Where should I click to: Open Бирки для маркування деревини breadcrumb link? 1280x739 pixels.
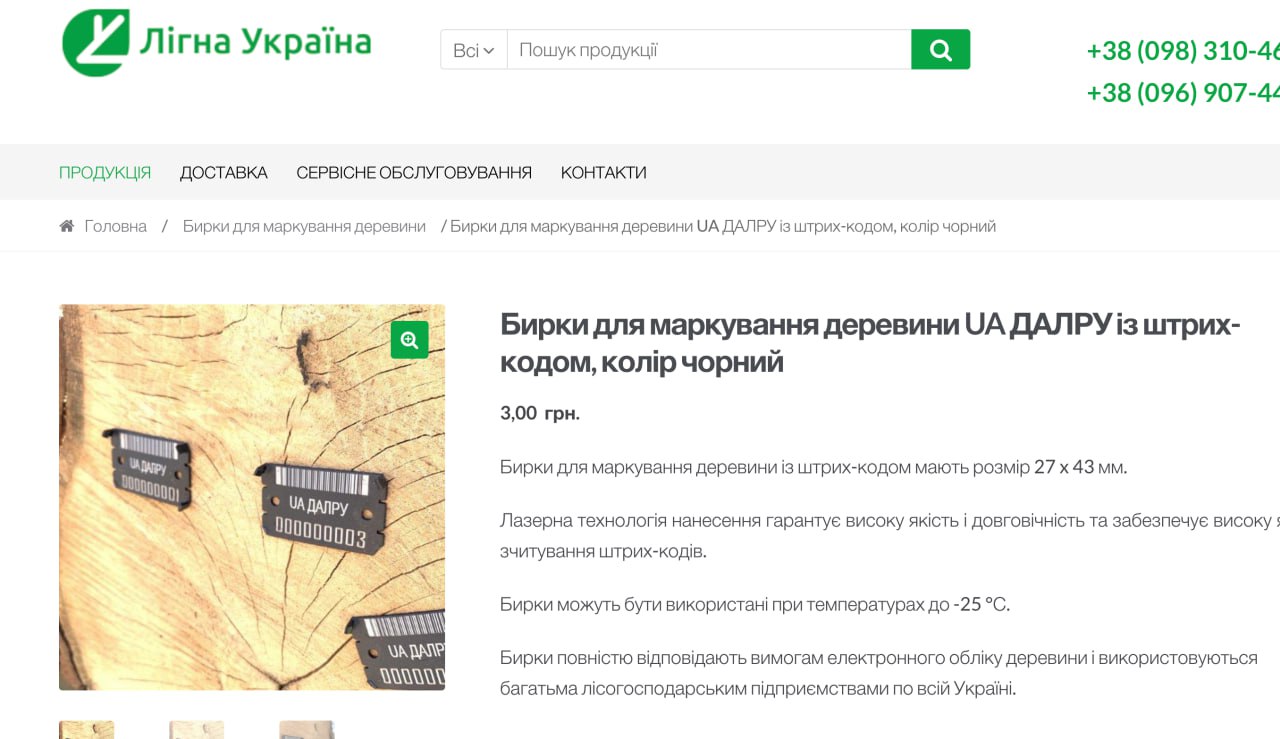click(304, 226)
